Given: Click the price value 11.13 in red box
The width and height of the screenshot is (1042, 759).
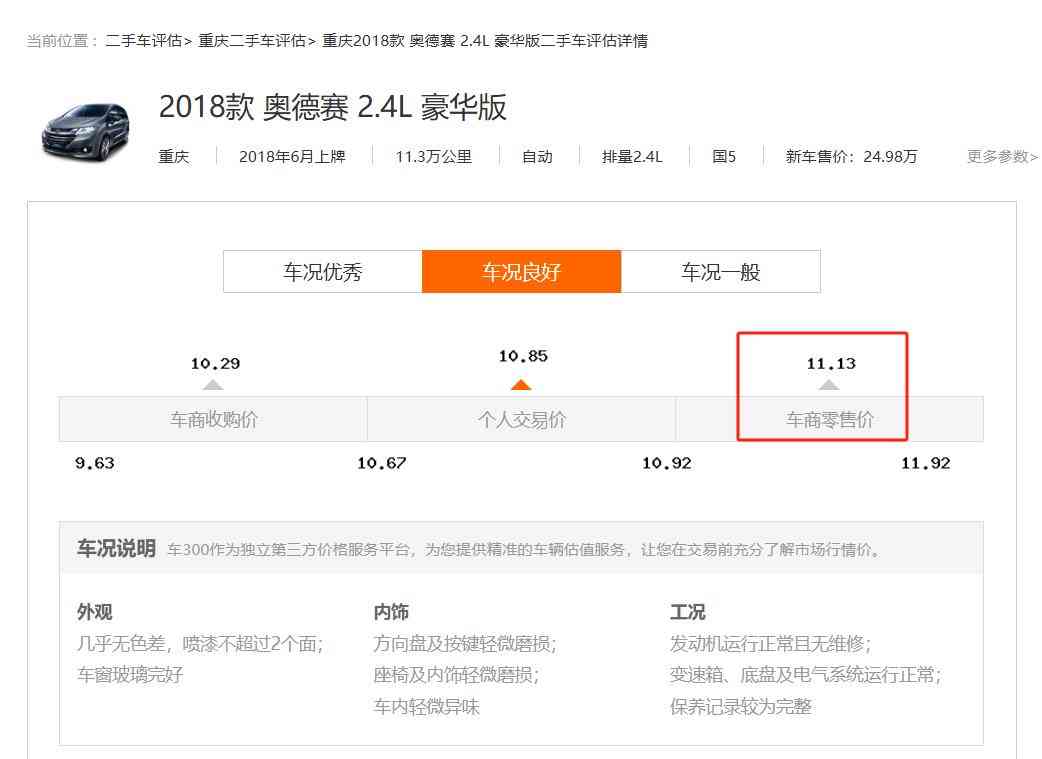Looking at the screenshot, I should click(x=829, y=364).
